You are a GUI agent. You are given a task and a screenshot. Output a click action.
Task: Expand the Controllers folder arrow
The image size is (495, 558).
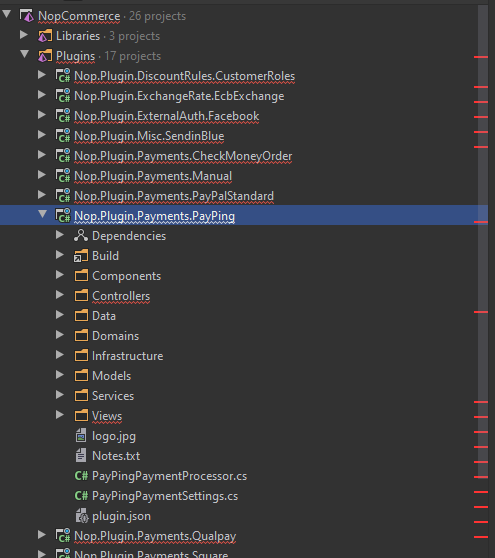click(60, 295)
